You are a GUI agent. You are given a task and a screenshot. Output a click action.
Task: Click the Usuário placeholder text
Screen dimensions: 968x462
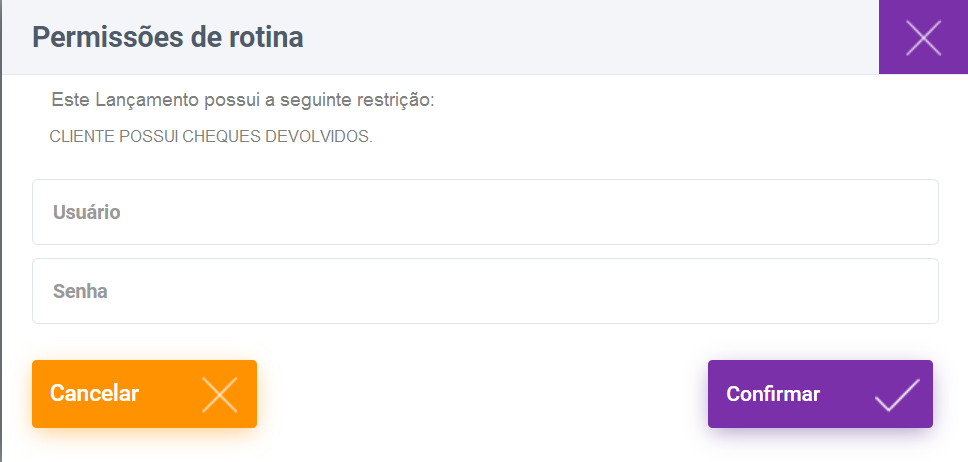click(86, 212)
